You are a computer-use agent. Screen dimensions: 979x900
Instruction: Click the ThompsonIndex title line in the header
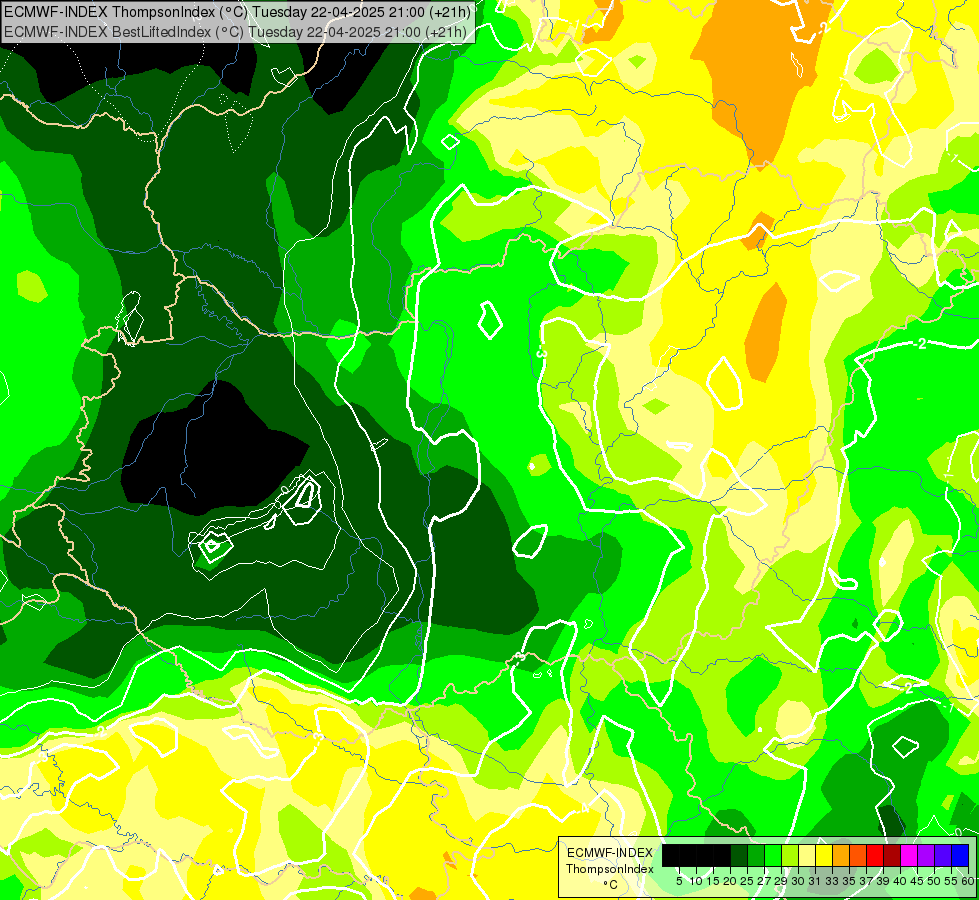point(237,11)
